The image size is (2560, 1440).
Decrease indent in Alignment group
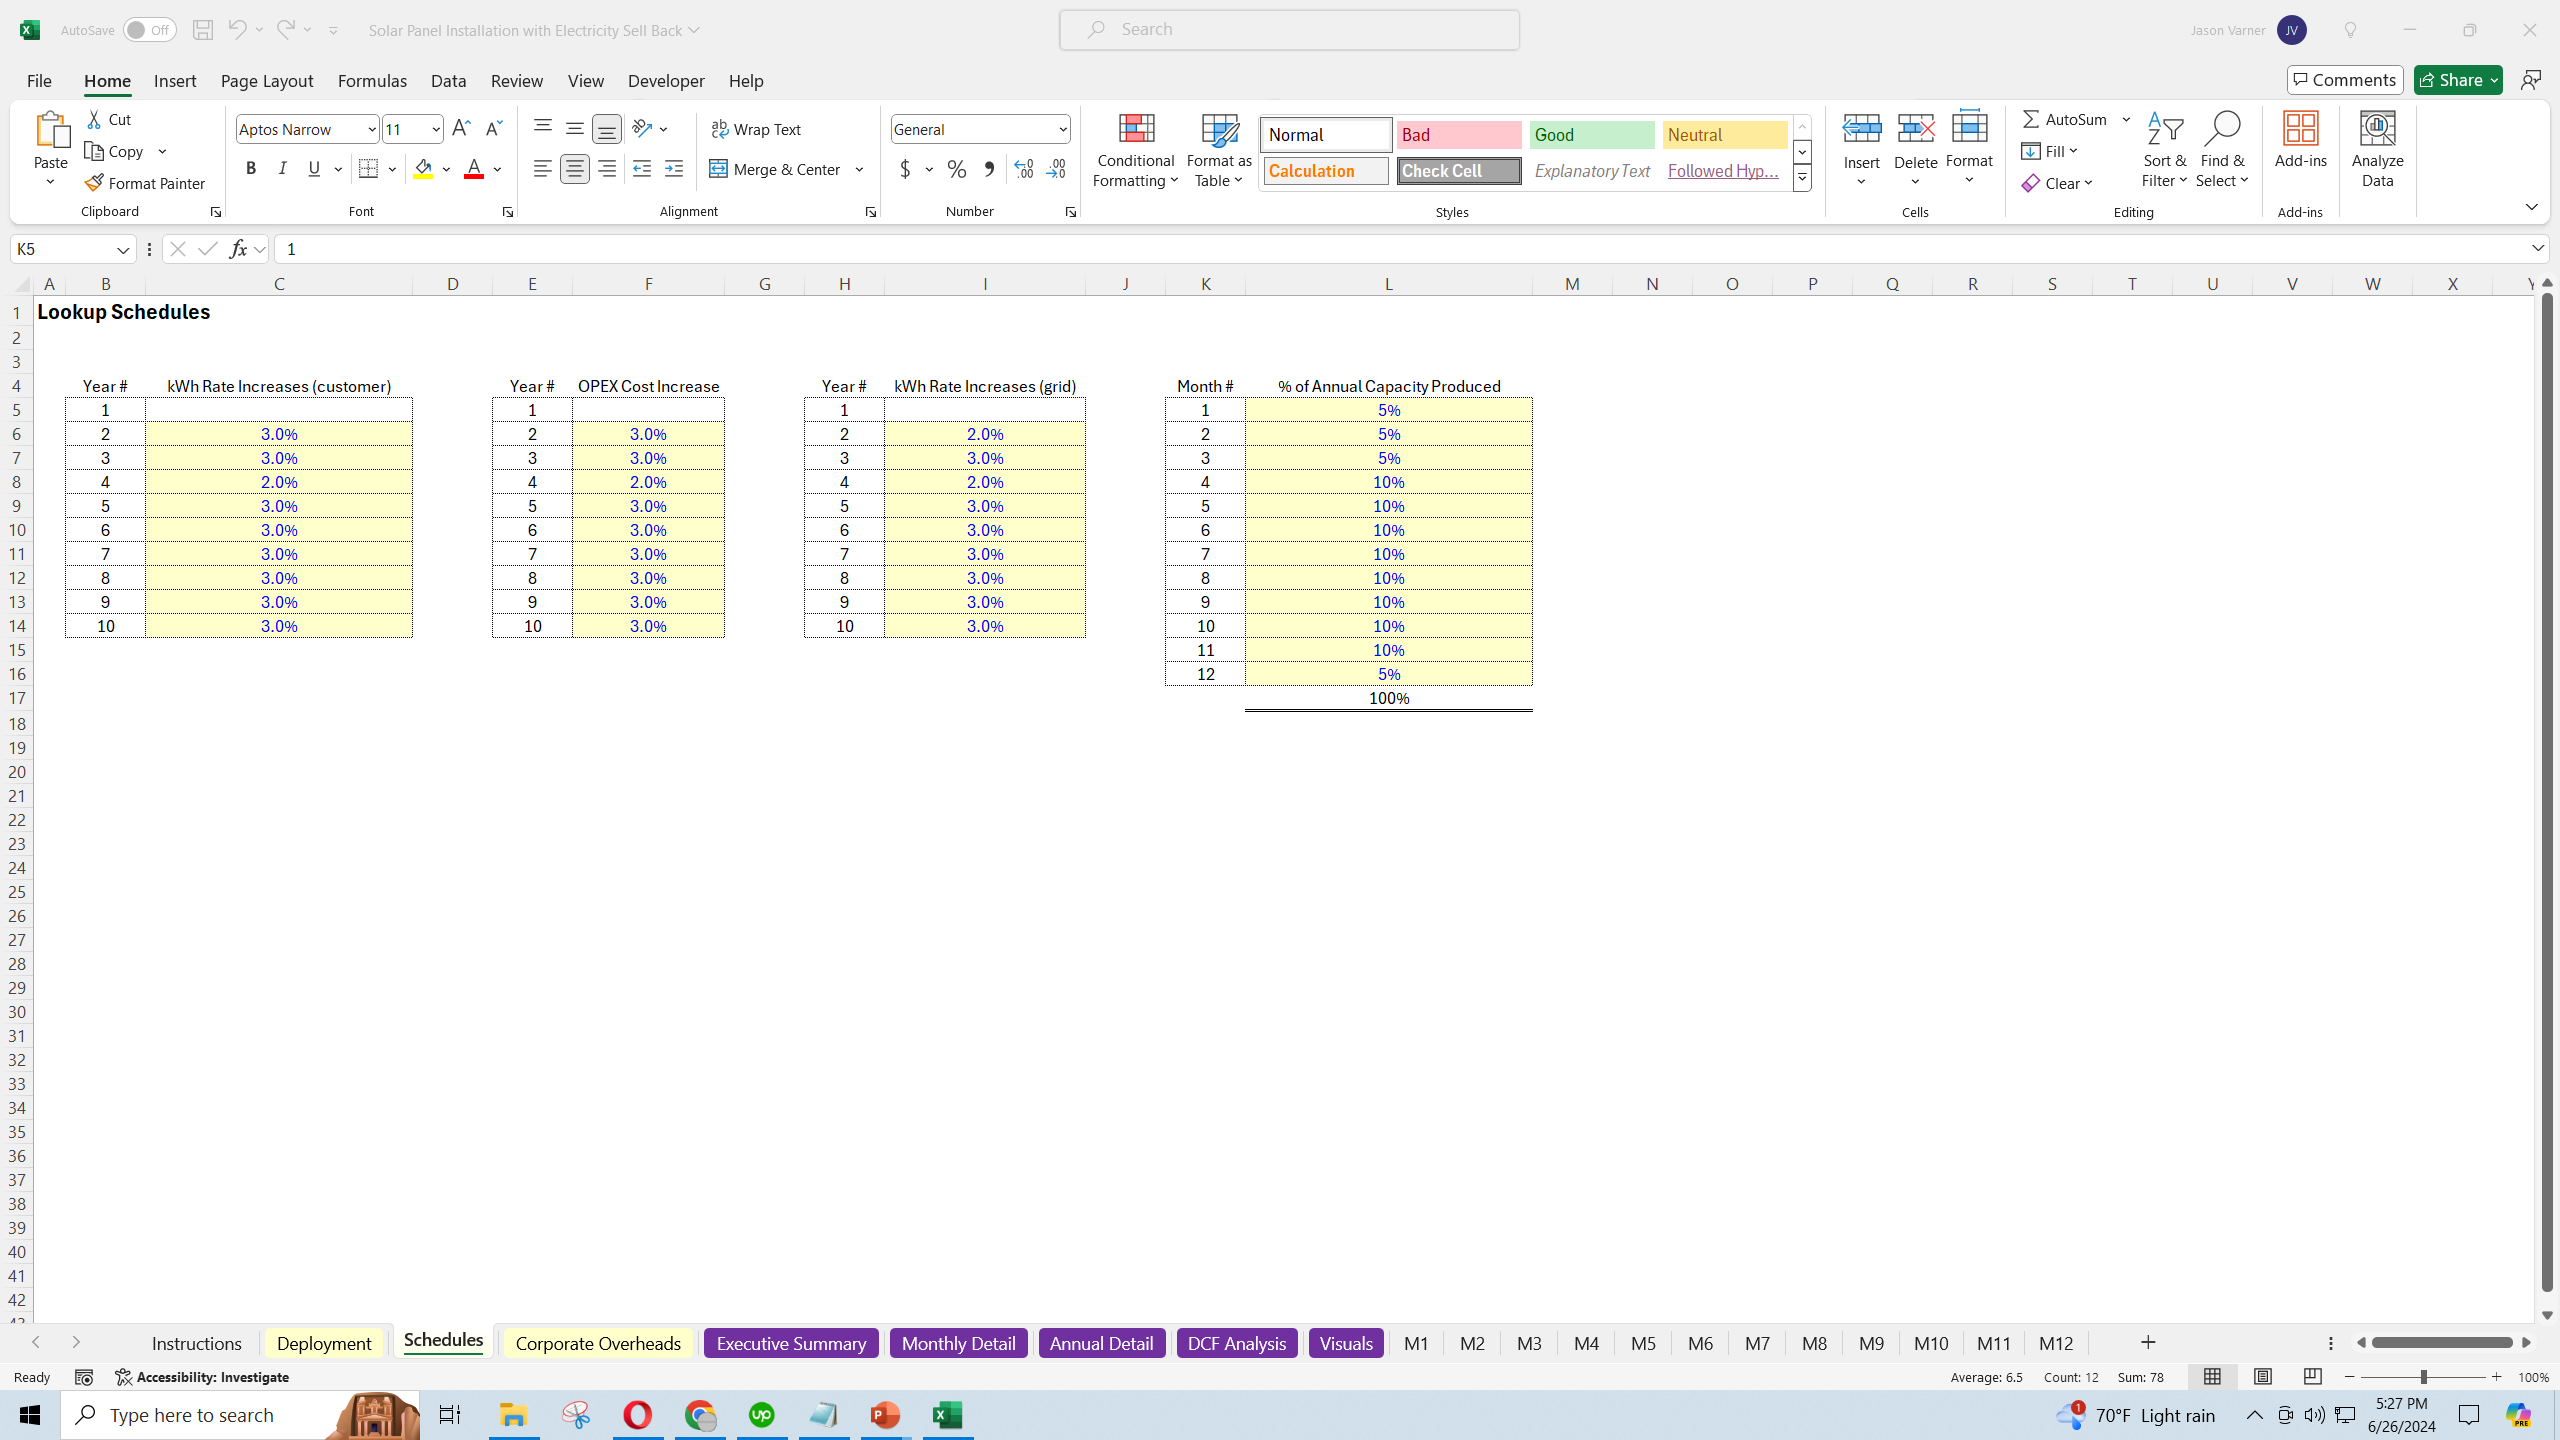pos(642,169)
